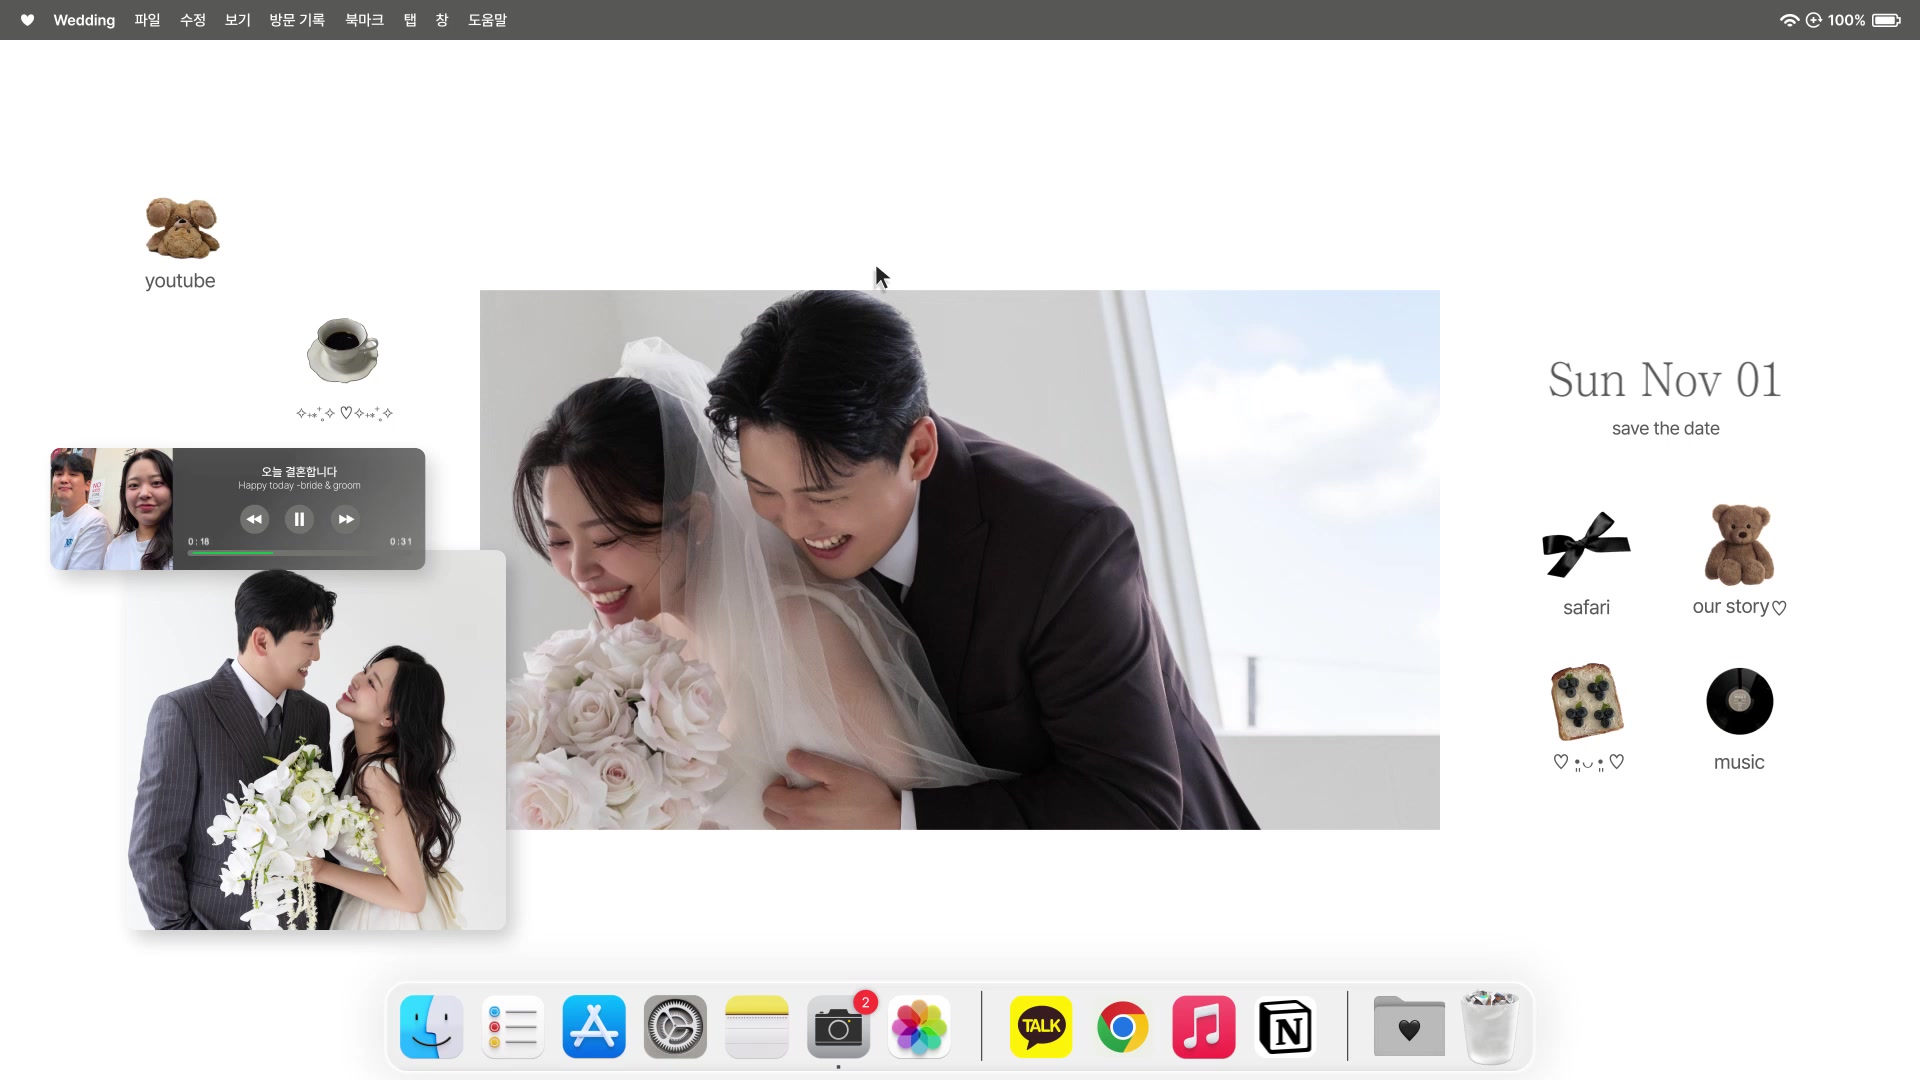Image resolution: width=1920 pixels, height=1080 pixels.
Task: Open the App Store dock icon
Action: click(594, 1026)
